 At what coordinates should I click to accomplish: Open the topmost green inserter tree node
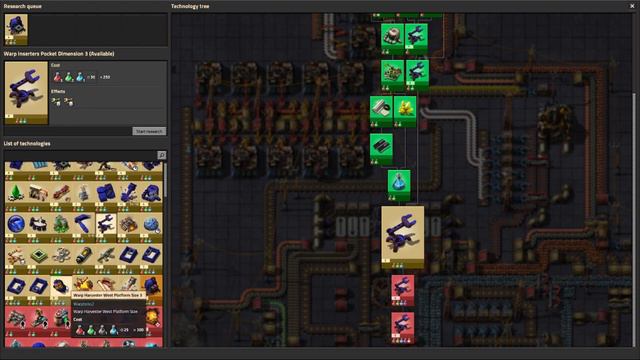click(x=416, y=39)
